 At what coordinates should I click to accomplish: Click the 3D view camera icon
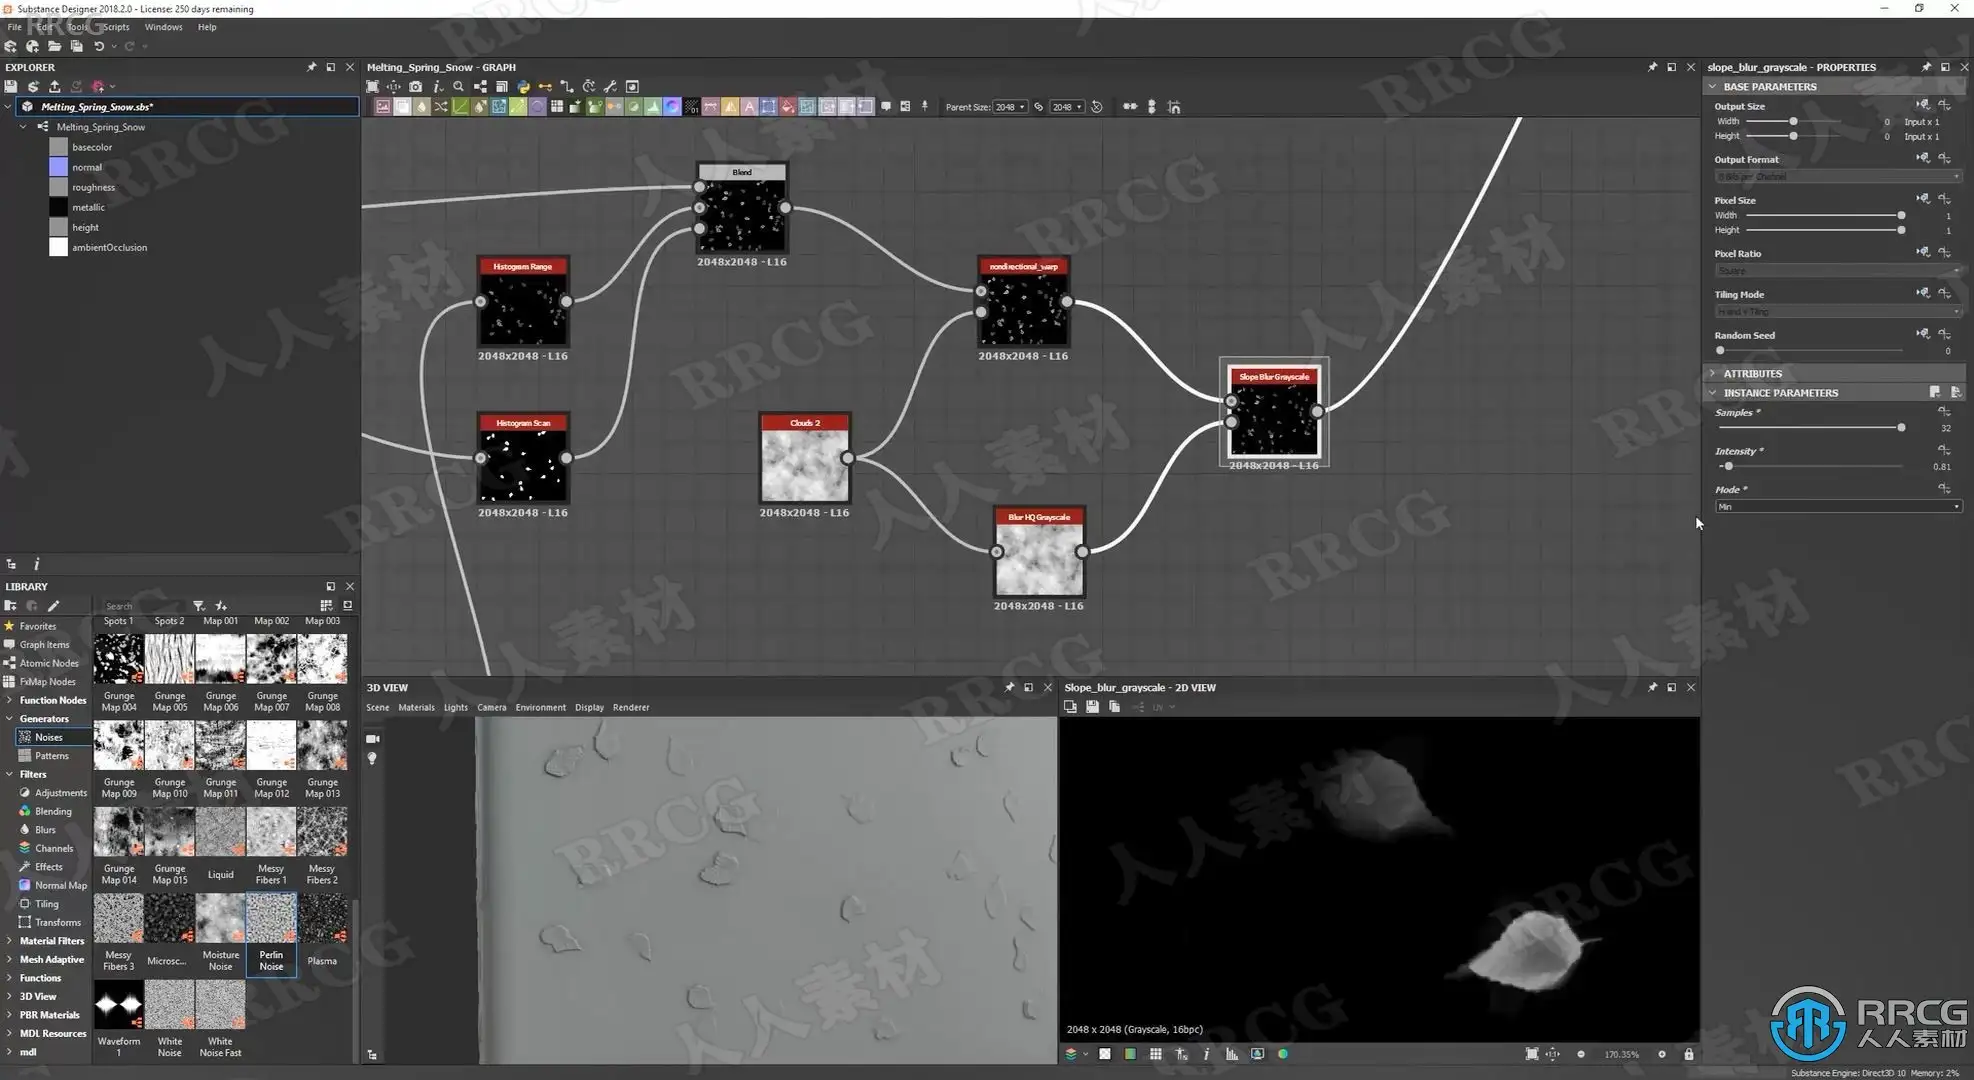[x=373, y=739]
